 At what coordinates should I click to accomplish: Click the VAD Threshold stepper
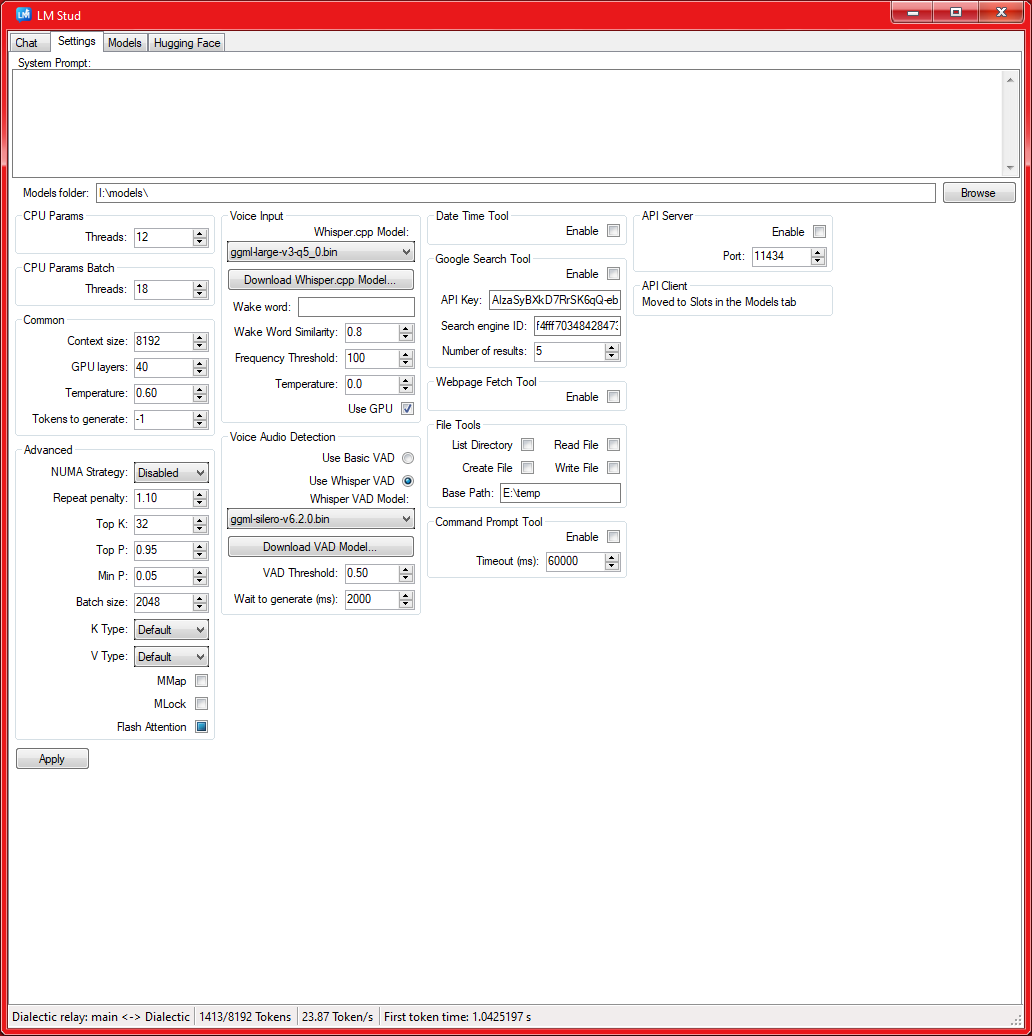(406, 574)
